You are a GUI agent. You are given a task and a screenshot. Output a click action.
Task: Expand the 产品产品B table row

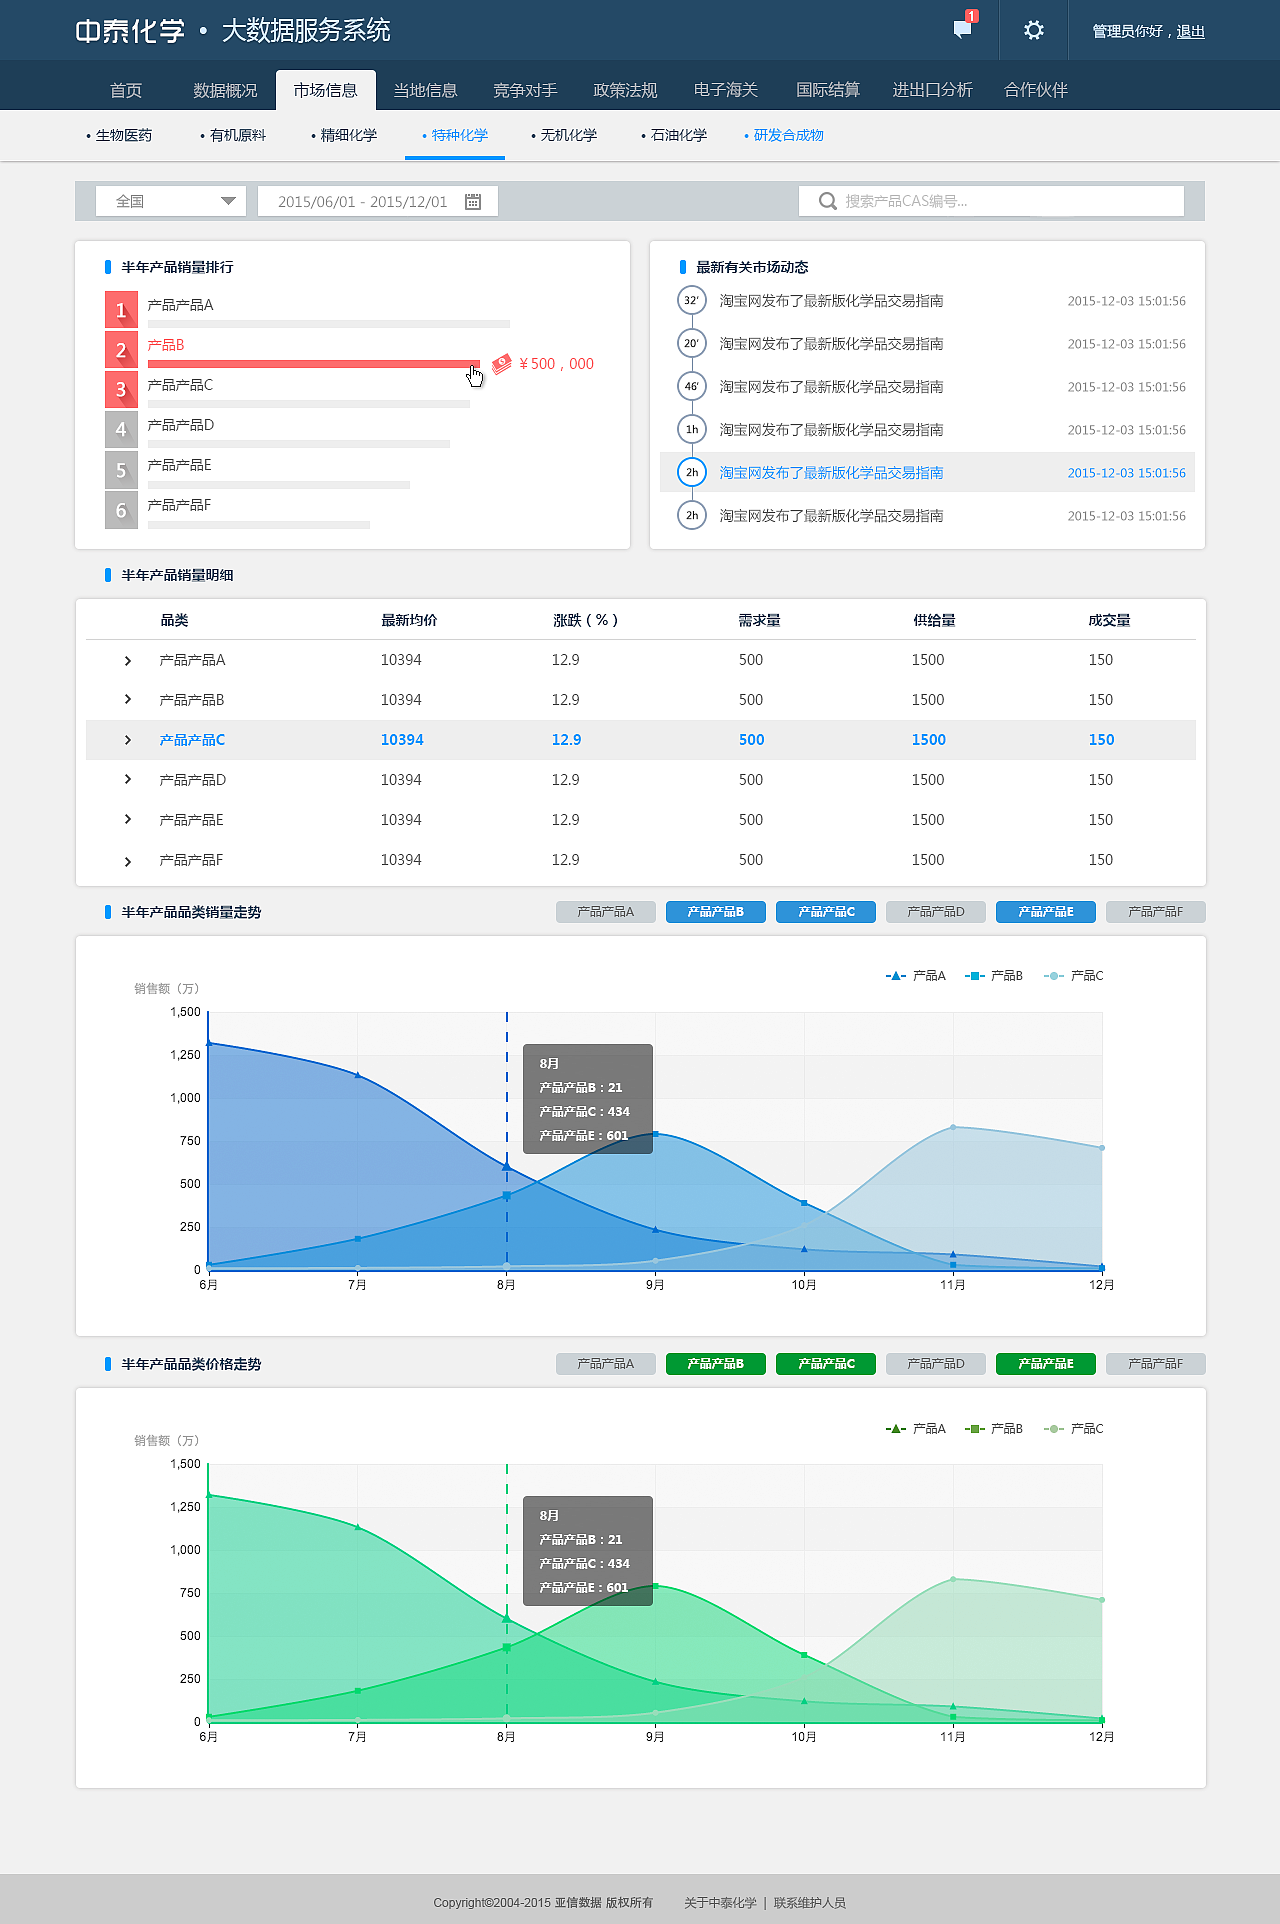pos(128,700)
